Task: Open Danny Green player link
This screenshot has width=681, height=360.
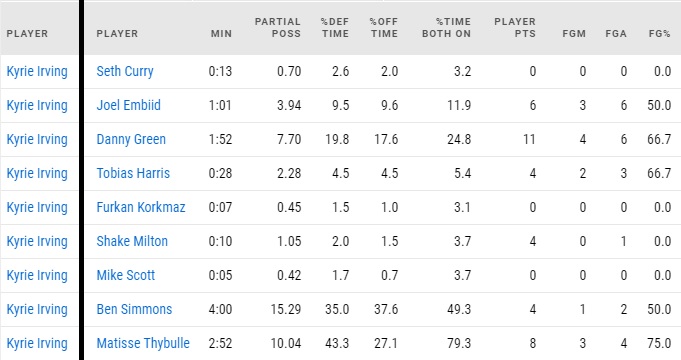Action: (131, 139)
